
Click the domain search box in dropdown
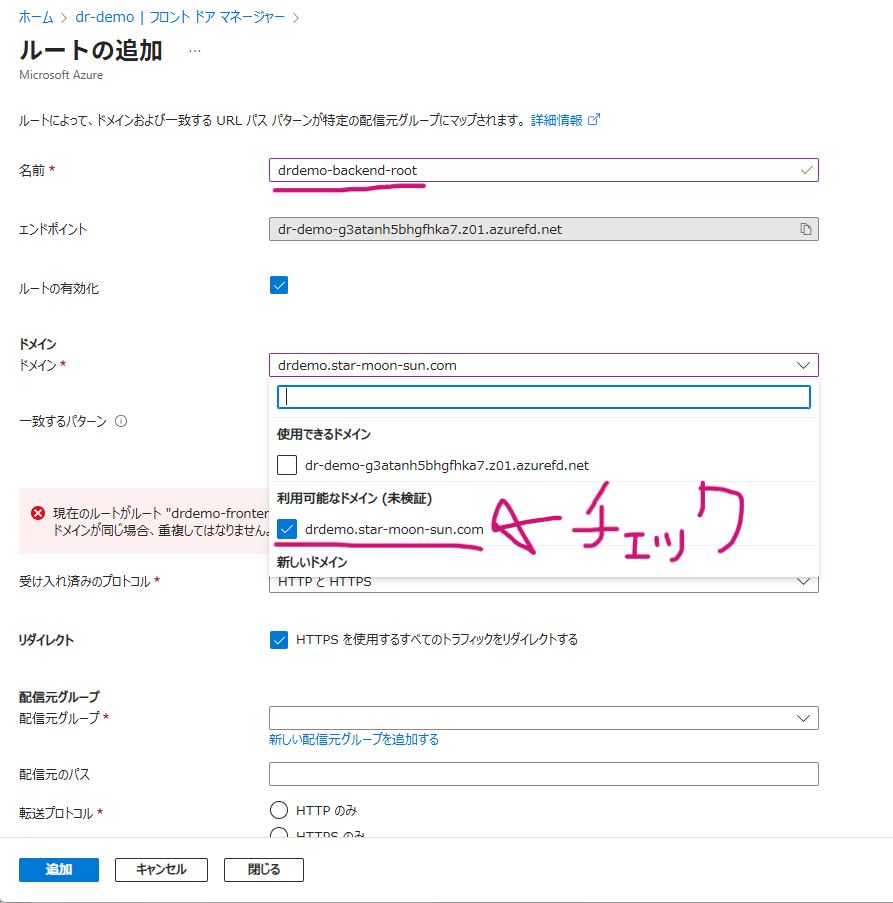pyautogui.click(x=544, y=397)
